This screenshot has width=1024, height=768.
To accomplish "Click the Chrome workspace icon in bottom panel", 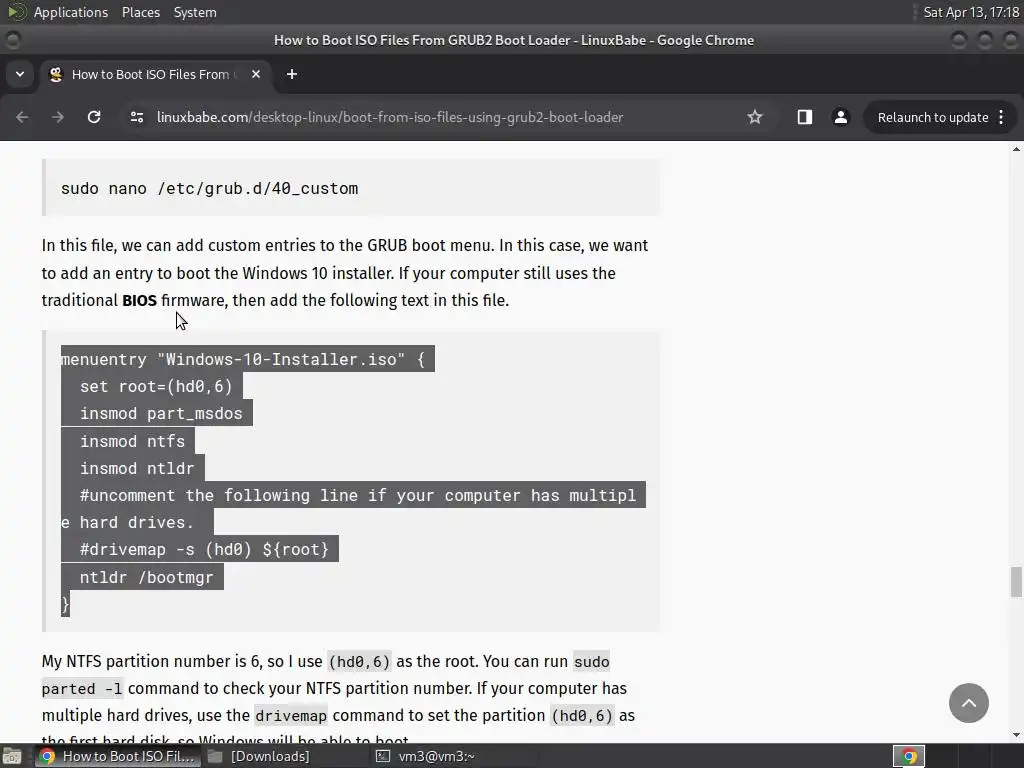I will pos(909,756).
